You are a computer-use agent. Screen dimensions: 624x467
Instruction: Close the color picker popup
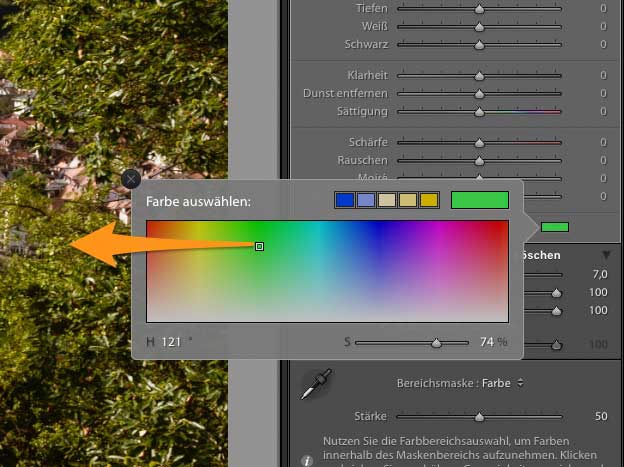click(131, 179)
